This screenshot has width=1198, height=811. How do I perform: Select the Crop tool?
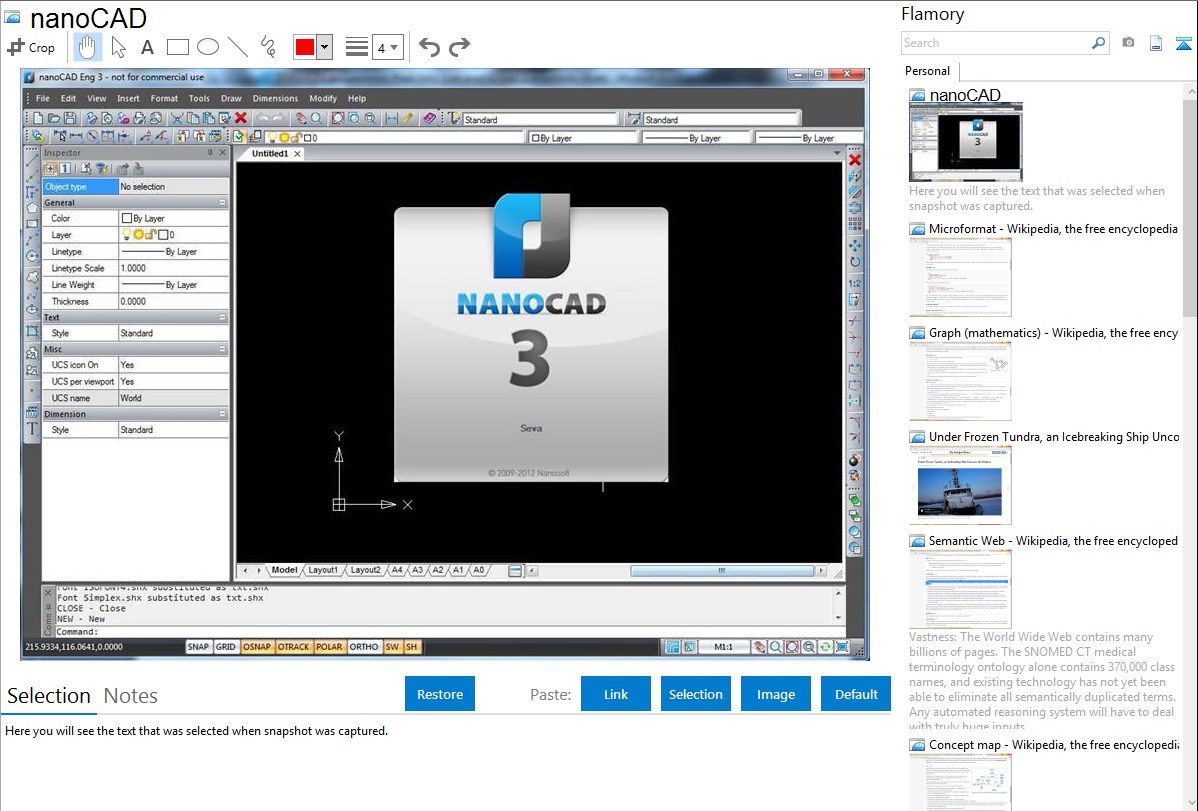pos(31,47)
